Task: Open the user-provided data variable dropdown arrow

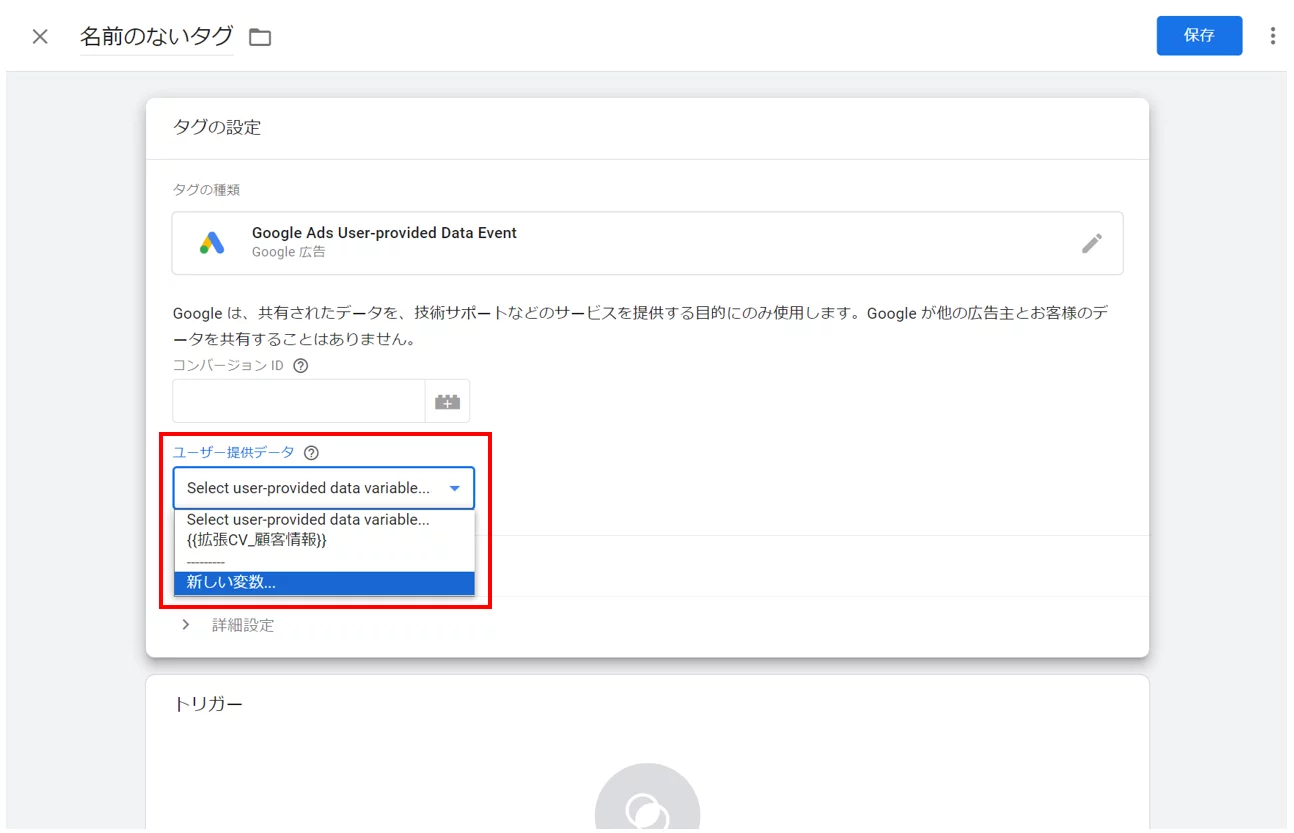Action: click(456, 488)
